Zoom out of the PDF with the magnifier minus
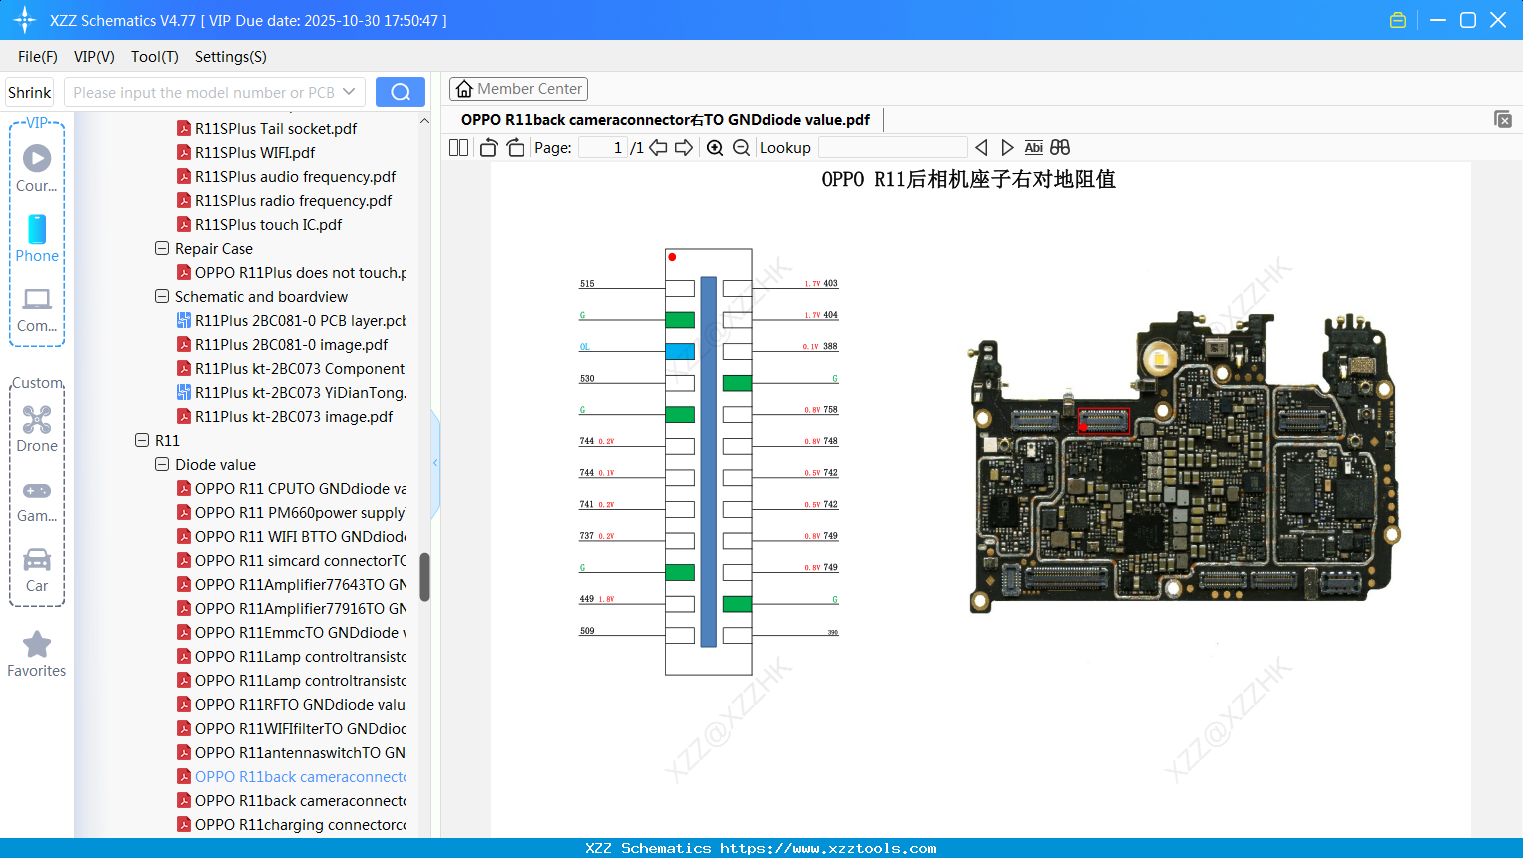 pyautogui.click(x=741, y=148)
